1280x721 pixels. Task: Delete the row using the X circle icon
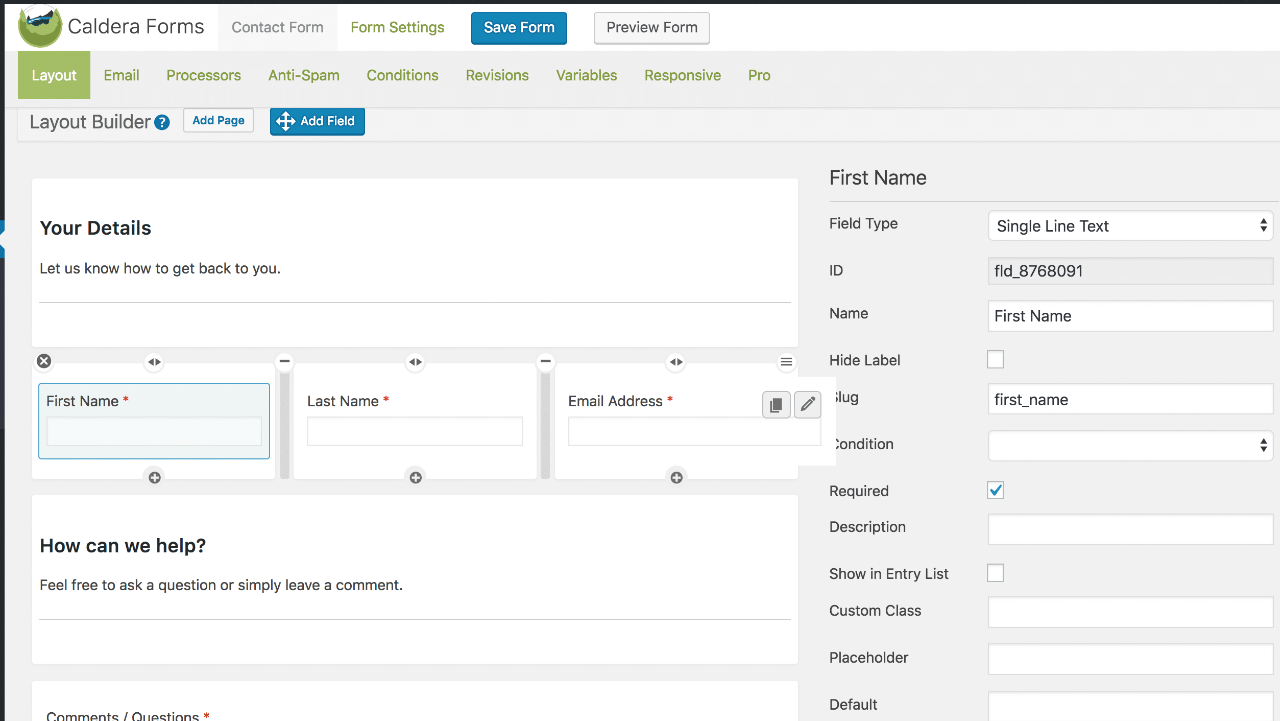tap(44, 361)
